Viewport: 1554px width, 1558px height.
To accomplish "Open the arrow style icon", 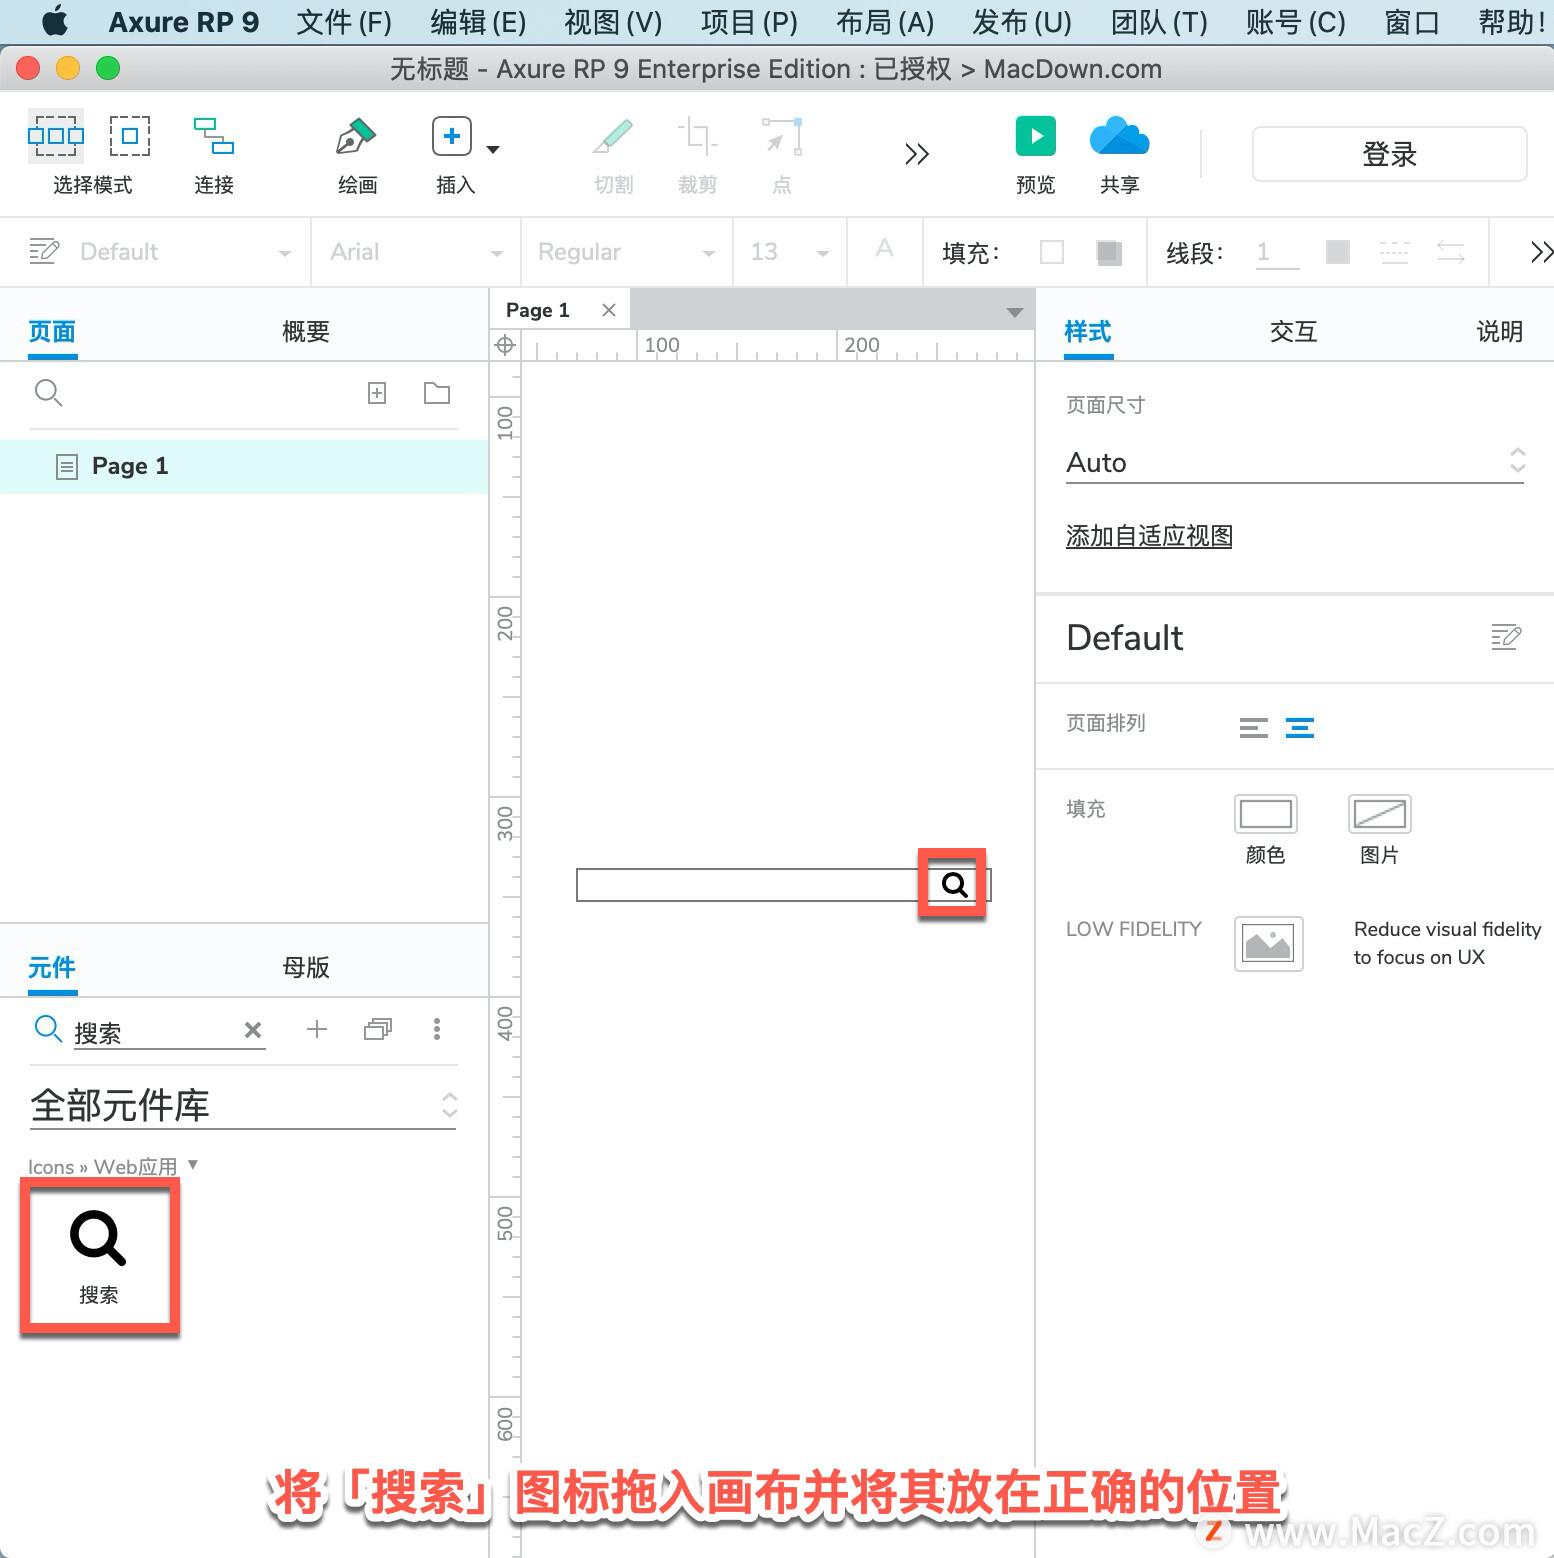I will pyautogui.click(x=1451, y=252).
